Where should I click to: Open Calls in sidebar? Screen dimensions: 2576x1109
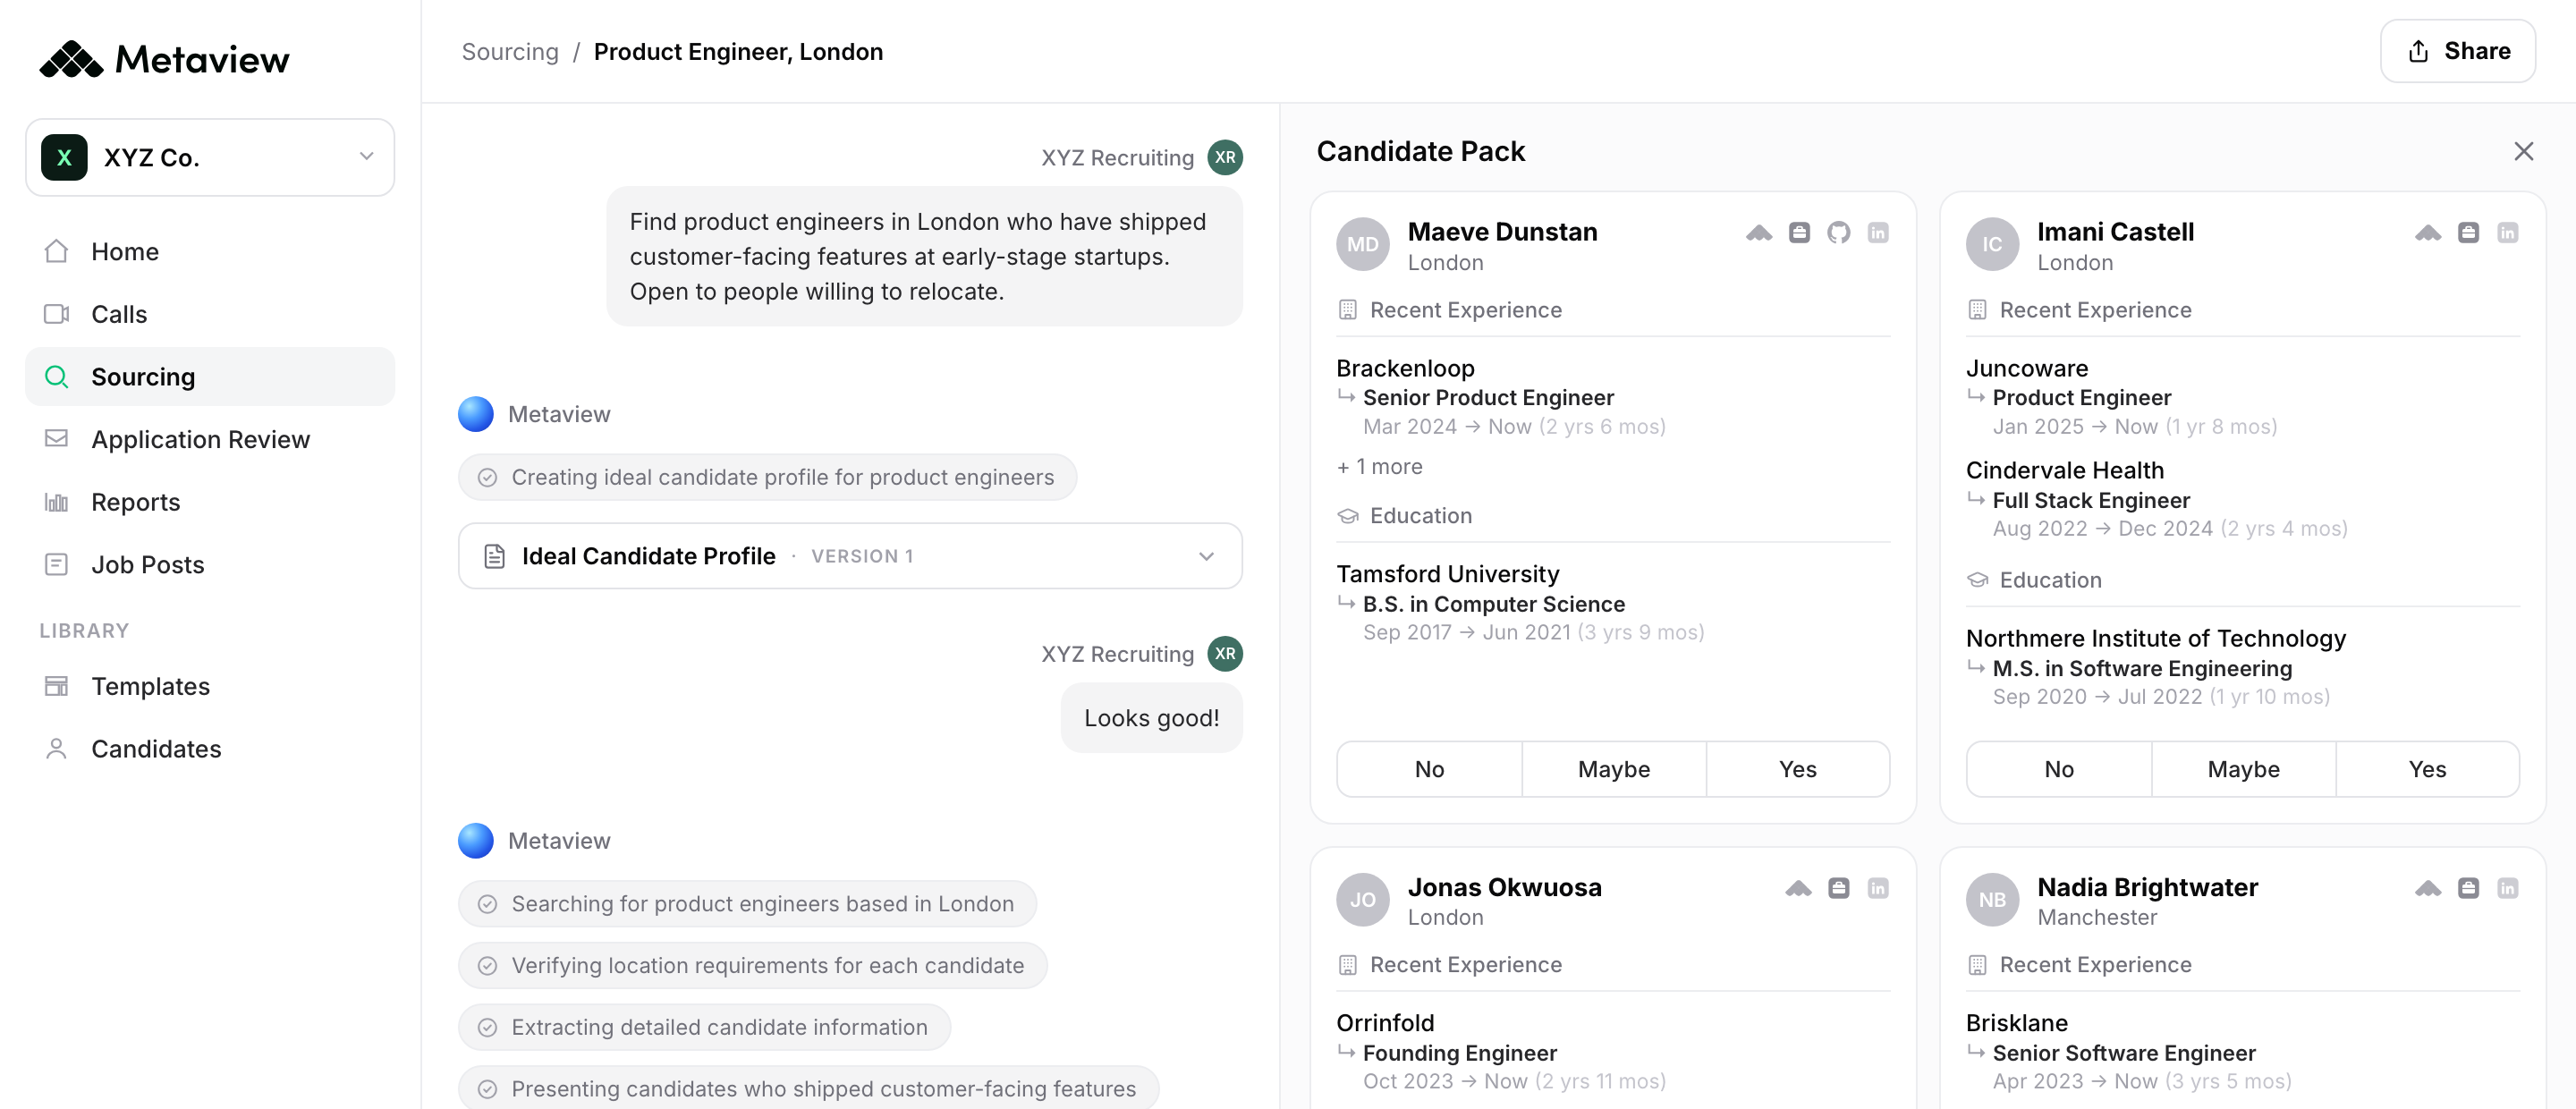point(210,314)
